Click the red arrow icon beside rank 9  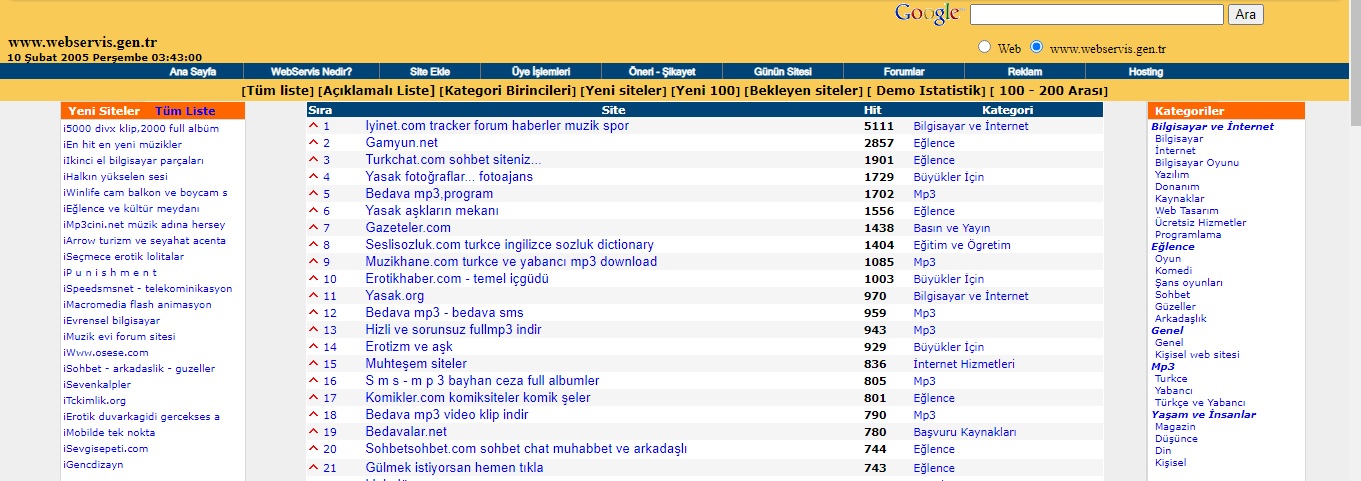[314, 262]
